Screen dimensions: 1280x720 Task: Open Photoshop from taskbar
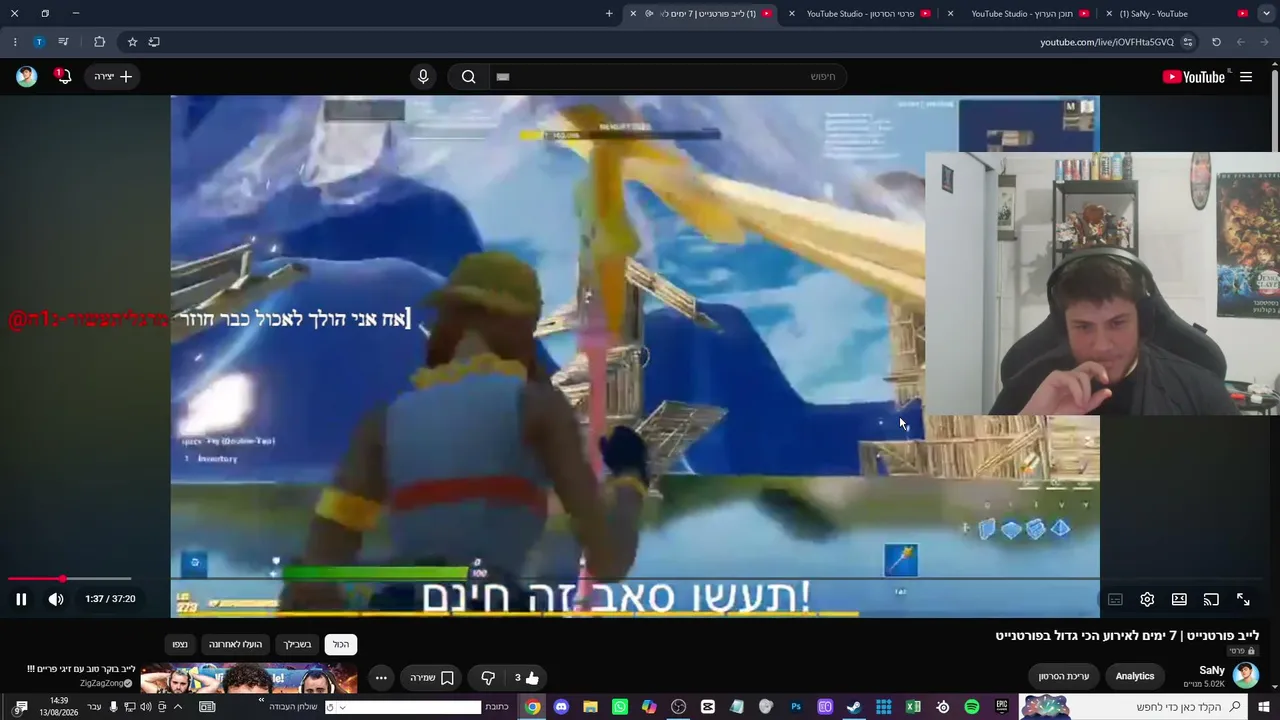(796, 707)
